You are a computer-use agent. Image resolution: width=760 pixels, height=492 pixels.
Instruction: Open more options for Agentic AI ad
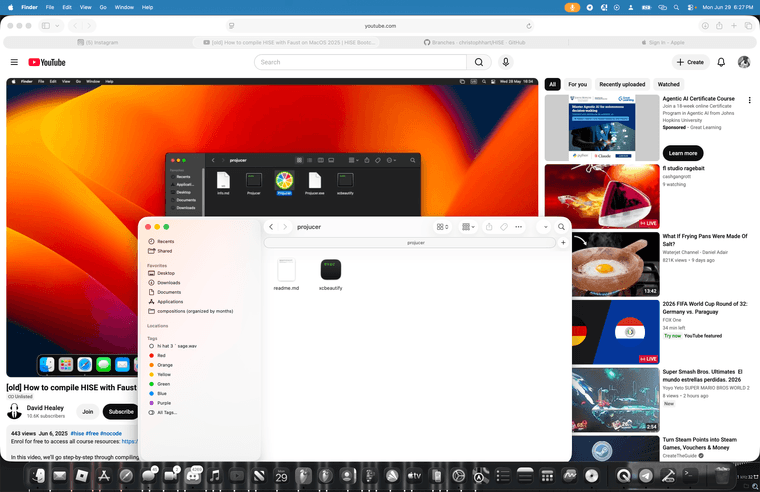(749, 100)
